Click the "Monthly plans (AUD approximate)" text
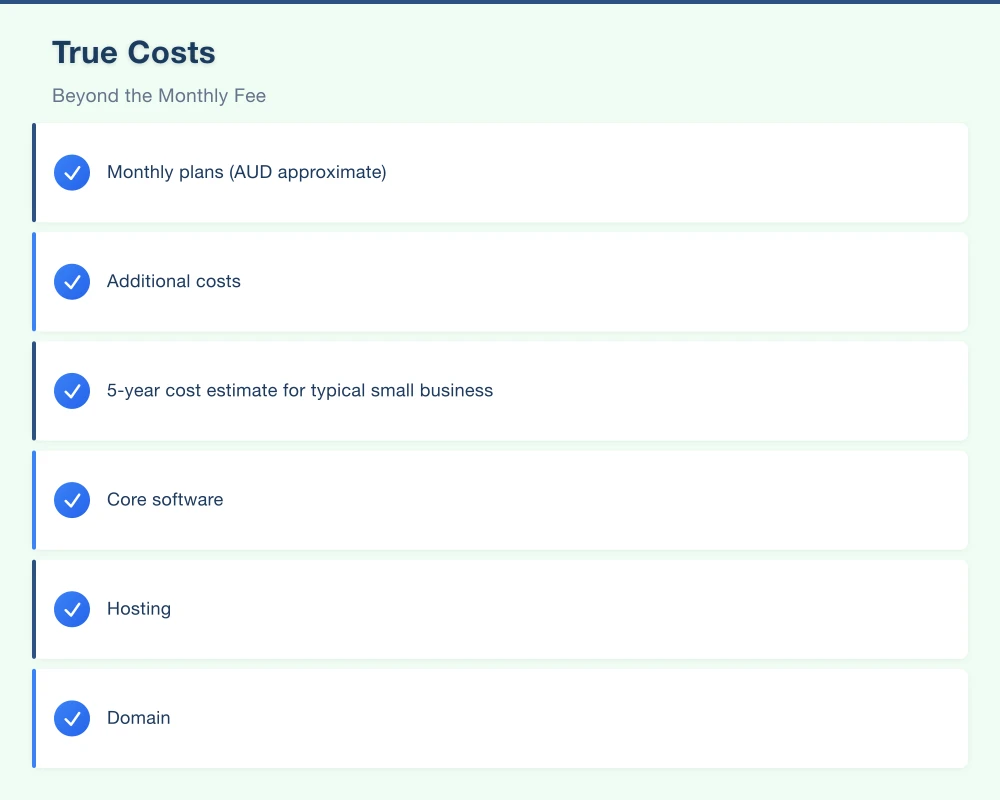This screenshot has height=800, width=1000. point(246,173)
